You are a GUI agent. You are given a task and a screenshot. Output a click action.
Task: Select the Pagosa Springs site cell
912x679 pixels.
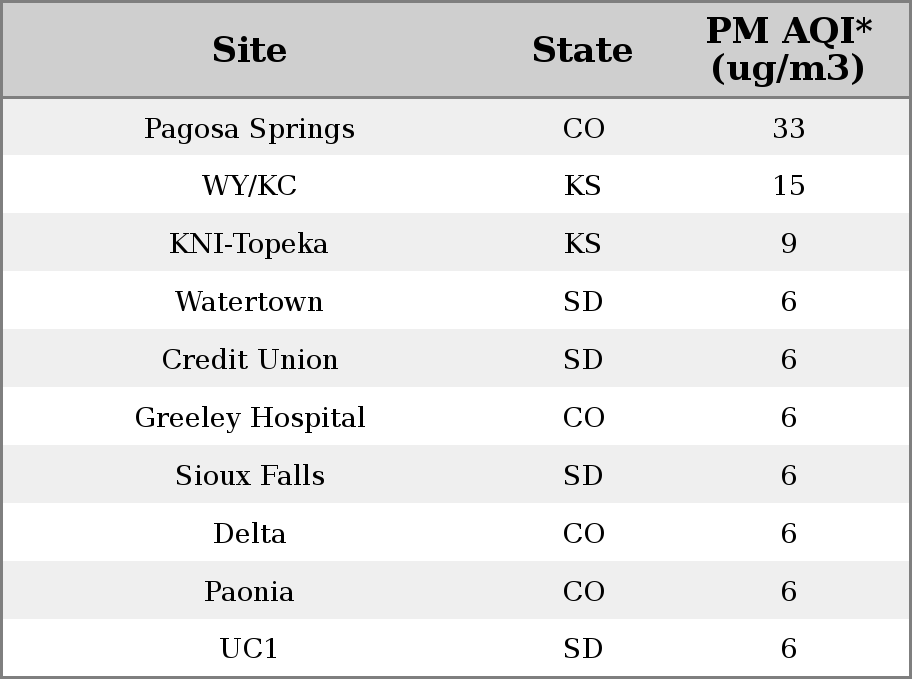250,128
